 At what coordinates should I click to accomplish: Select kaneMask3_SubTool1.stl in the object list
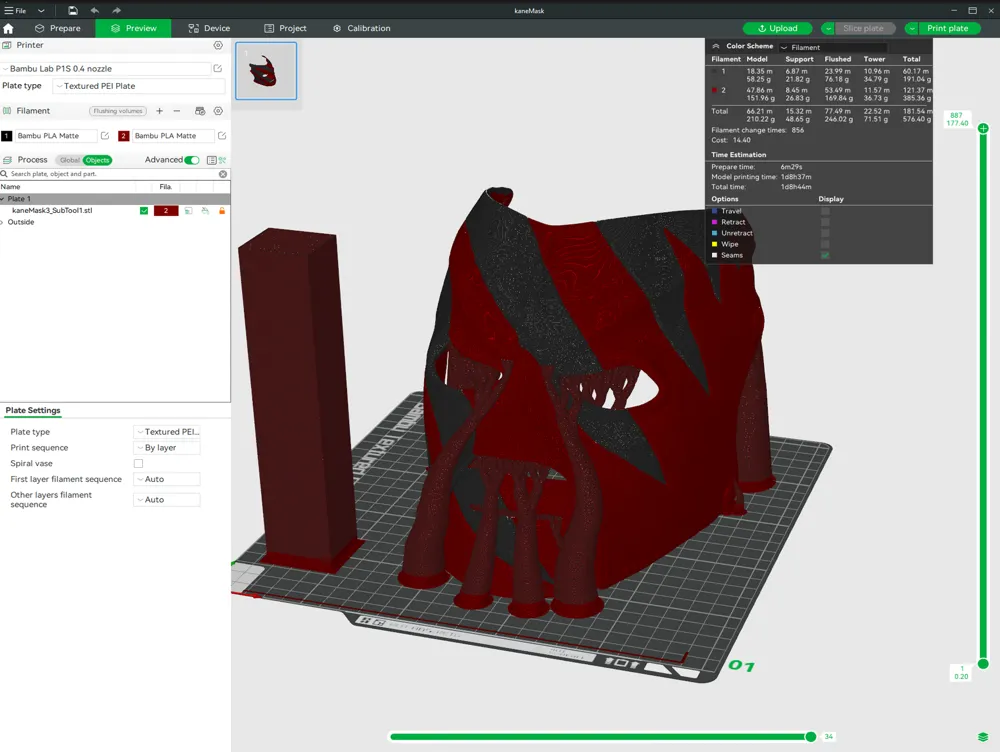pyautogui.click(x=52, y=210)
